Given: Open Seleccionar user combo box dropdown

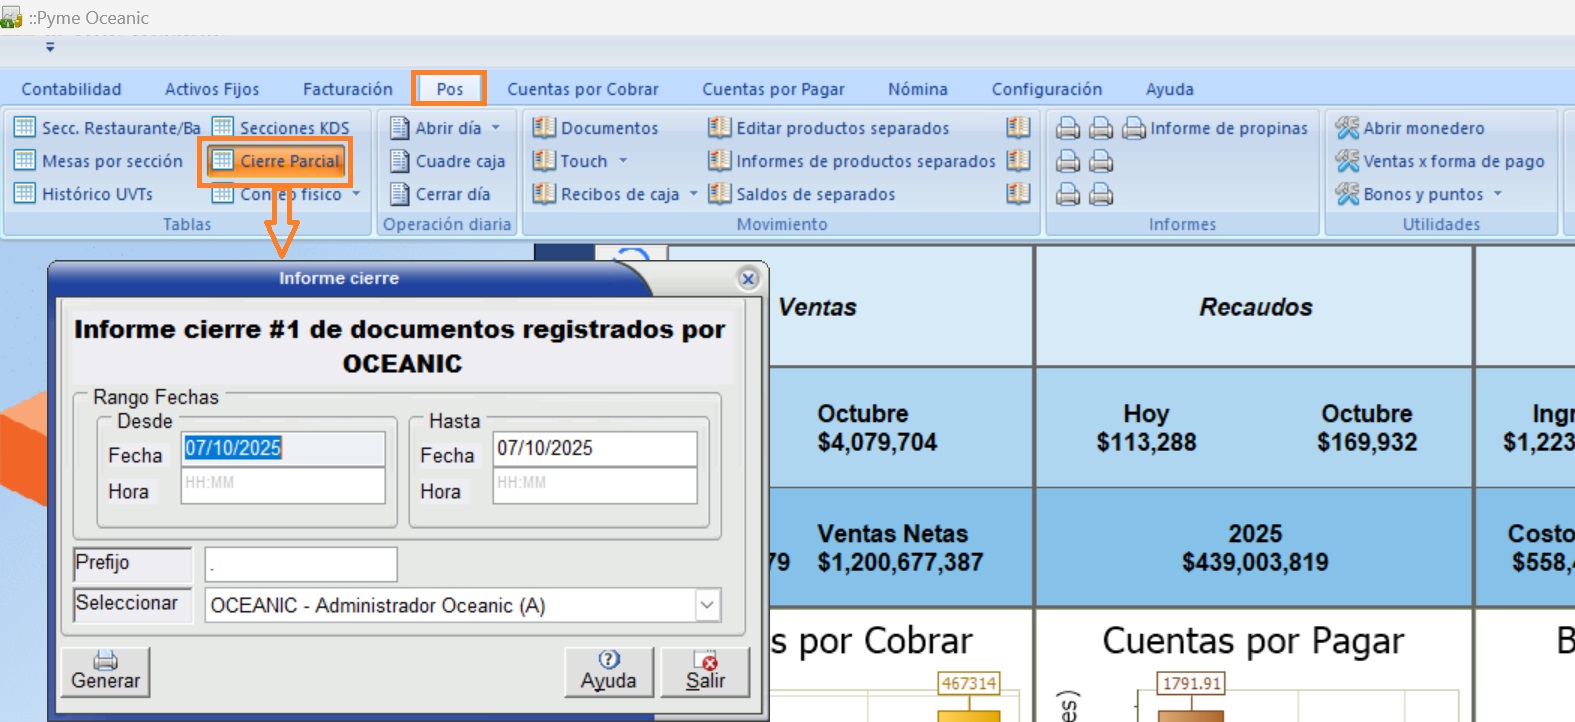Looking at the screenshot, I should pyautogui.click(x=707, y=605).
